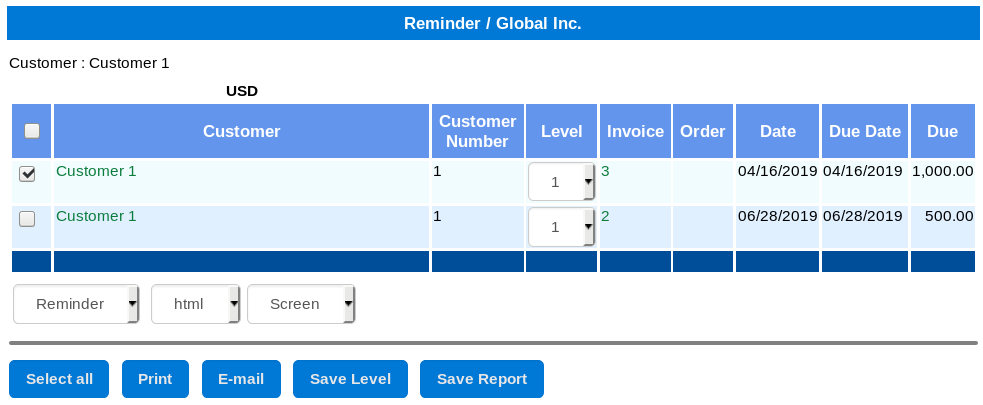Screen dimensions: 983x405
Task: Tick the header select-all checkbox
Action: [31, 130]
